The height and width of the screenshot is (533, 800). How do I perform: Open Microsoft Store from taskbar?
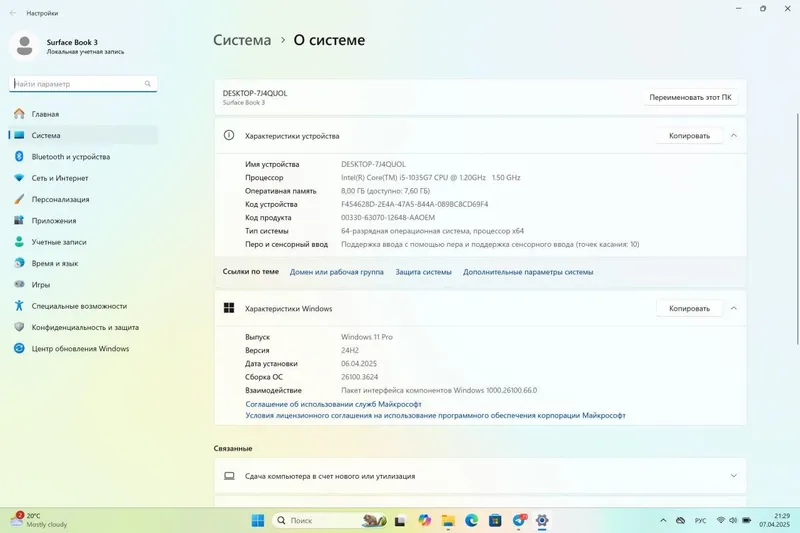point(495,520)
